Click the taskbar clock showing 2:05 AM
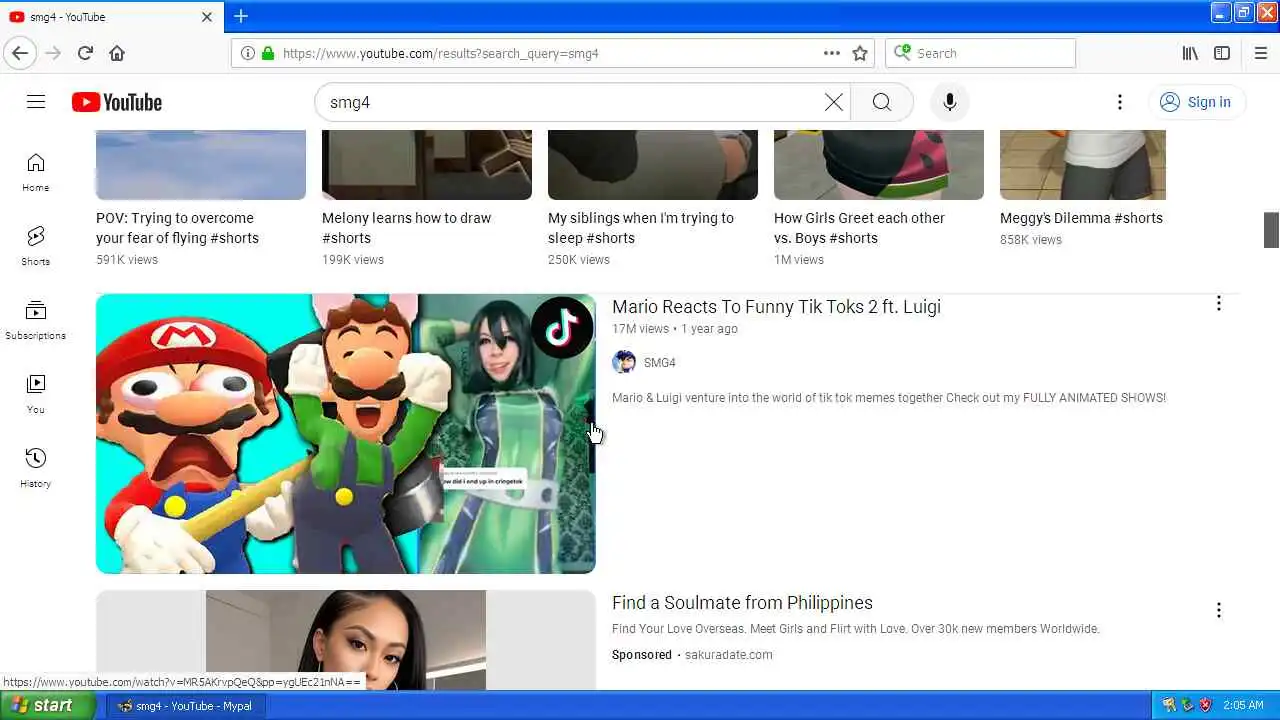1280x720 pixels. coord(1243,705)
